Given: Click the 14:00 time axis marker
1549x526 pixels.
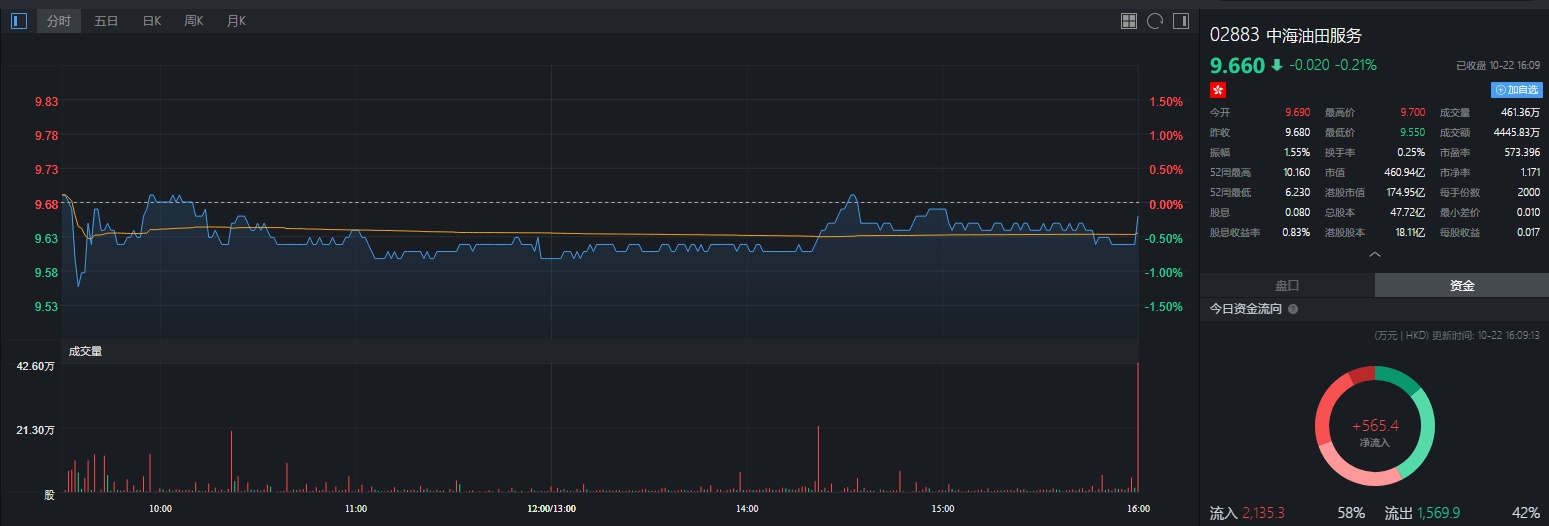Looking at the screenshot, I should pos(746,508).
